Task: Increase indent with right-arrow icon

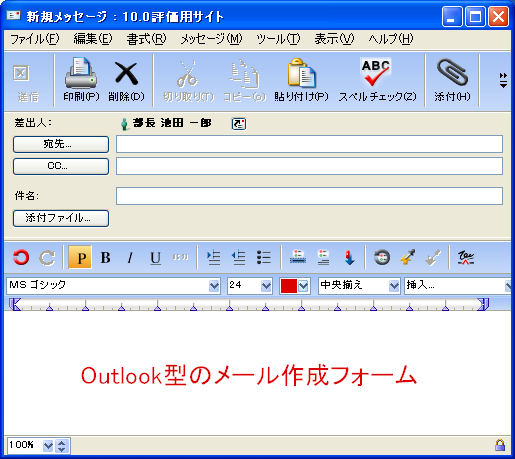Action: [x=213, y=257]
